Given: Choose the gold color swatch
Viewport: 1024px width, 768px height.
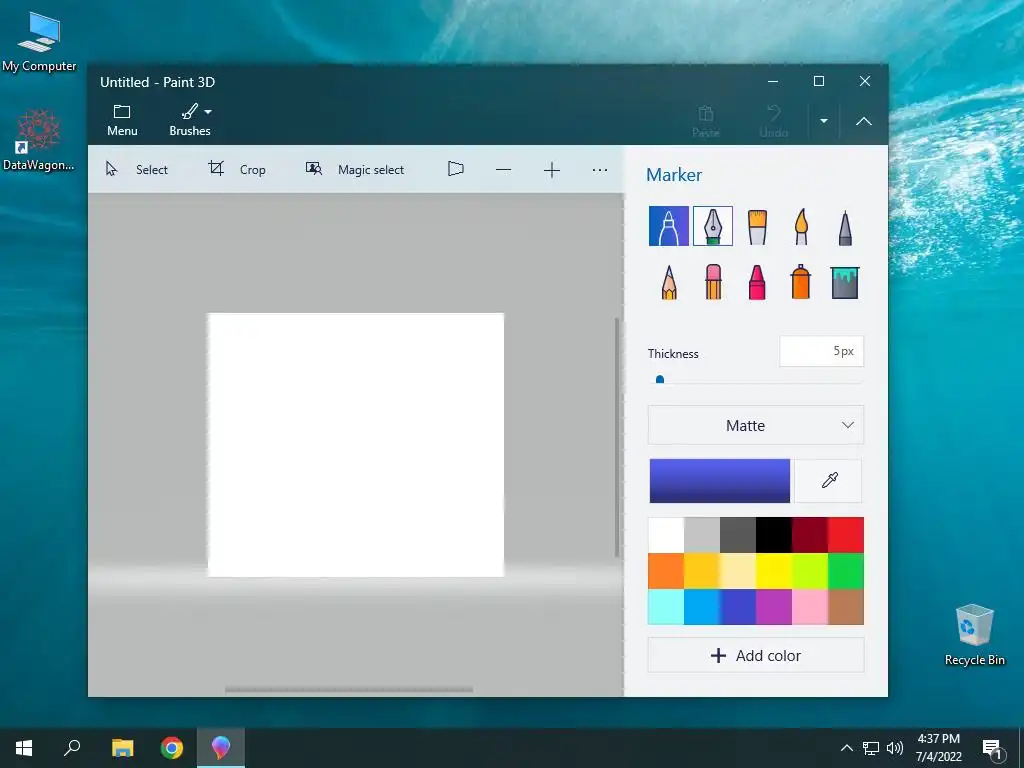Looking at the screenshot, I should point(702,571).
